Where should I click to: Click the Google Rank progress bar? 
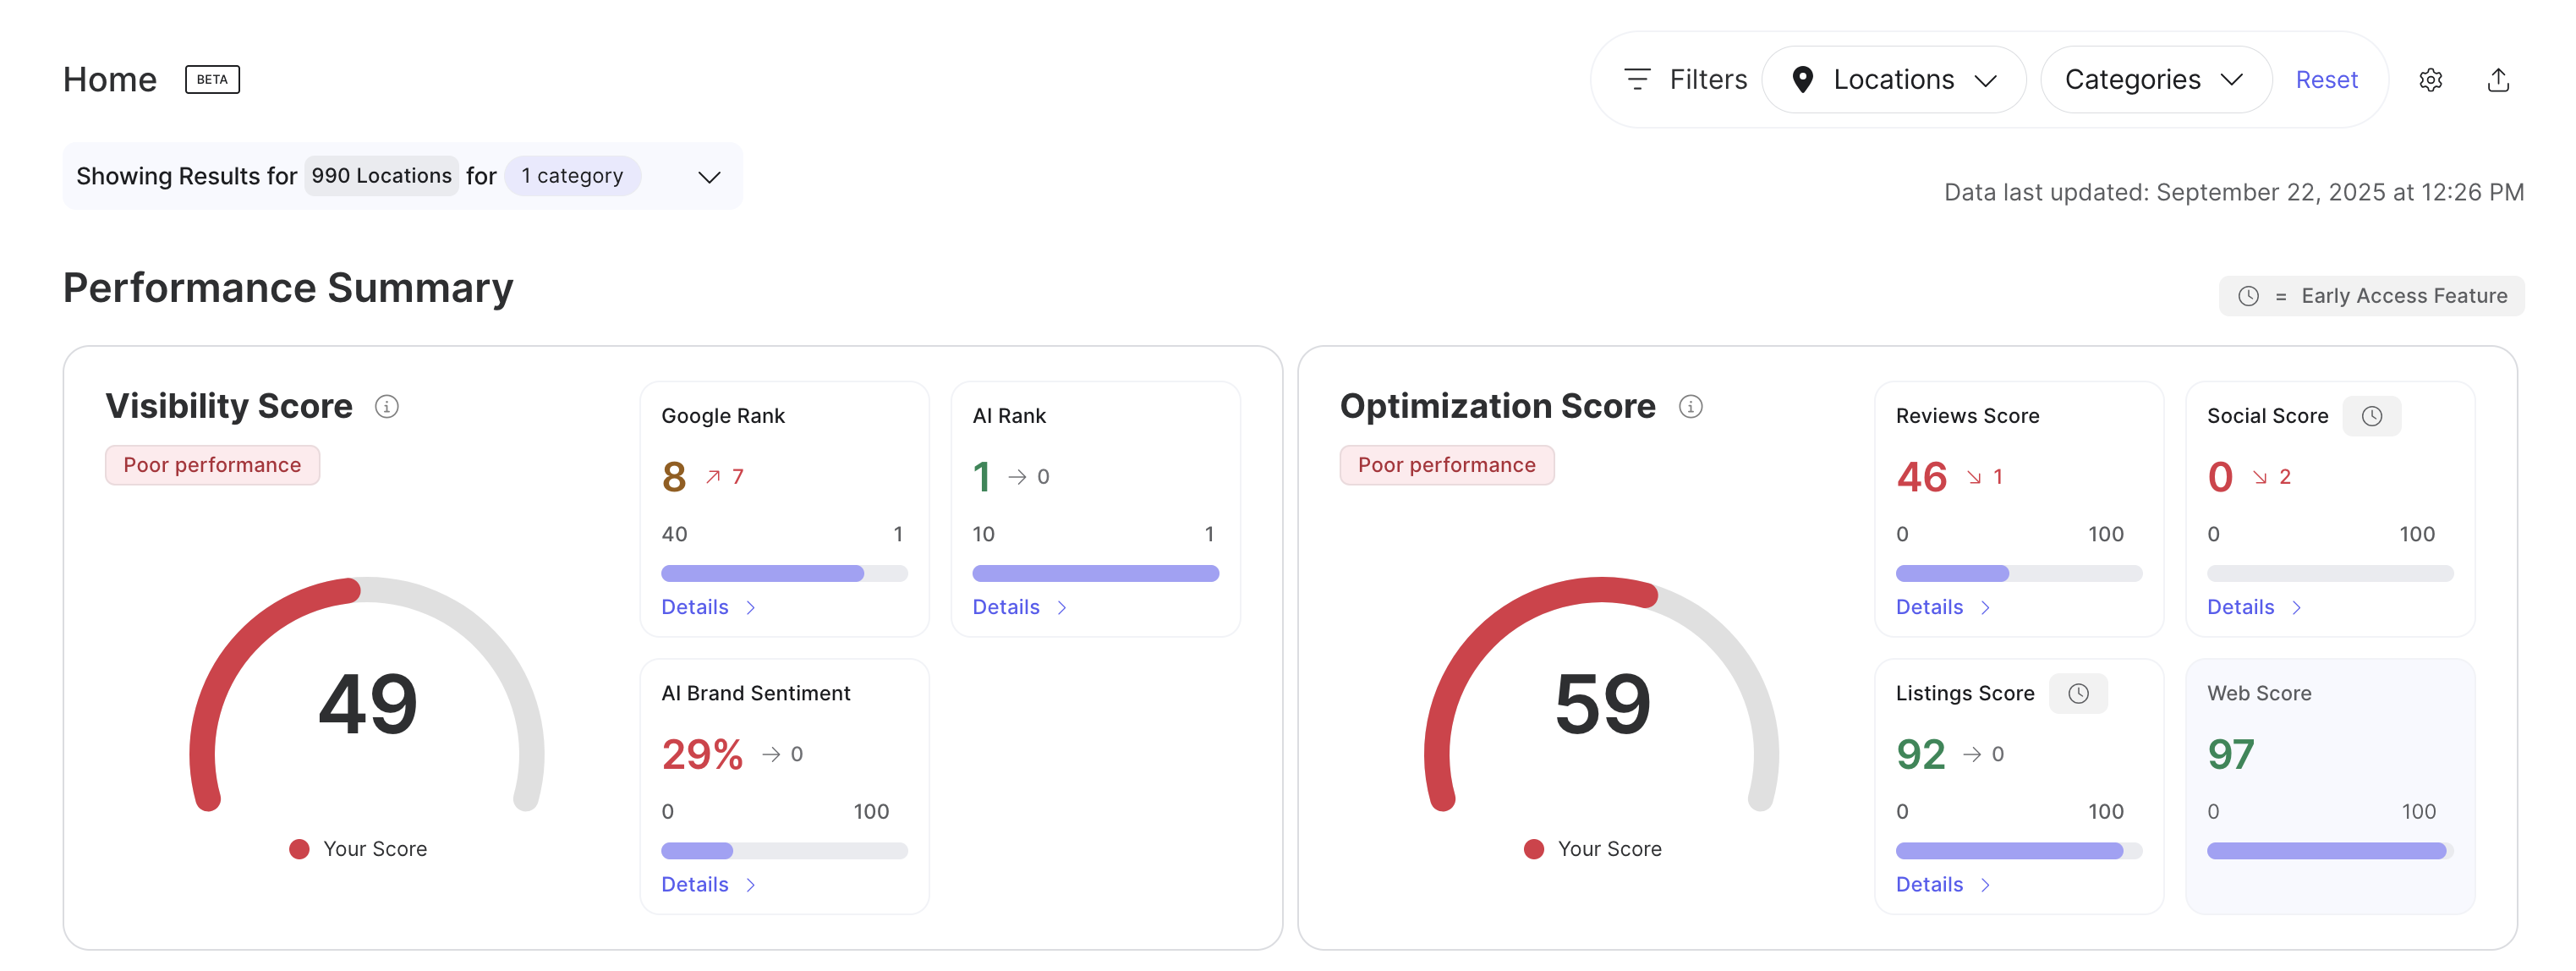pos(784,573)
